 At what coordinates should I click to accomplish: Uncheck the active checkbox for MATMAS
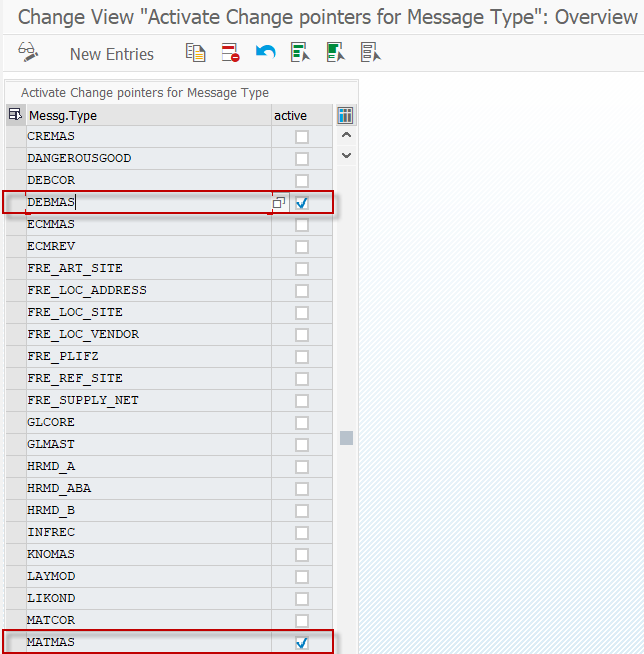(x=302, y=643)
